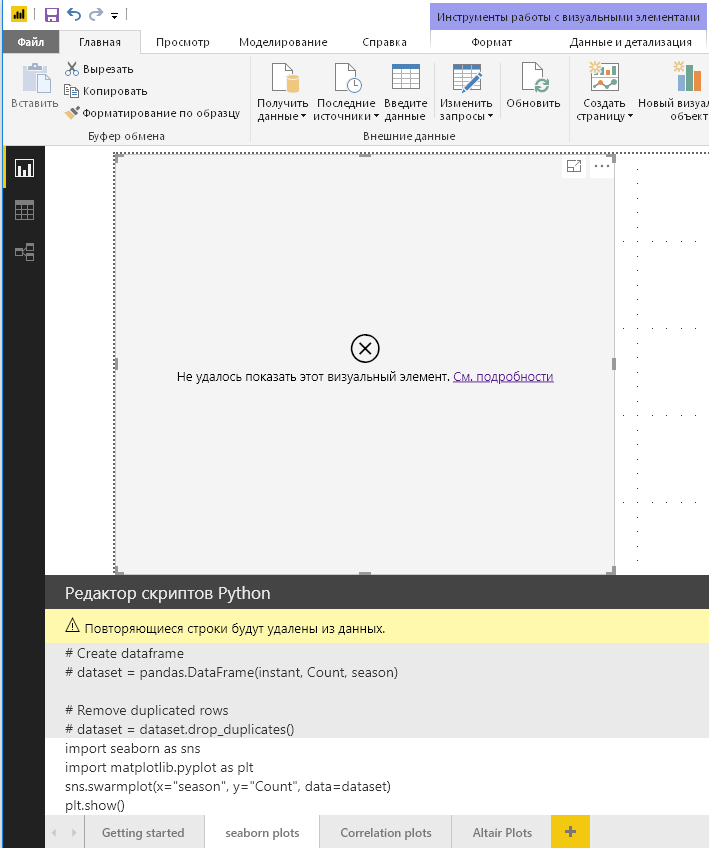Click the sns.swarmplot code line
The width and height of the screenshot is (709, 848).
pos(228,786)
